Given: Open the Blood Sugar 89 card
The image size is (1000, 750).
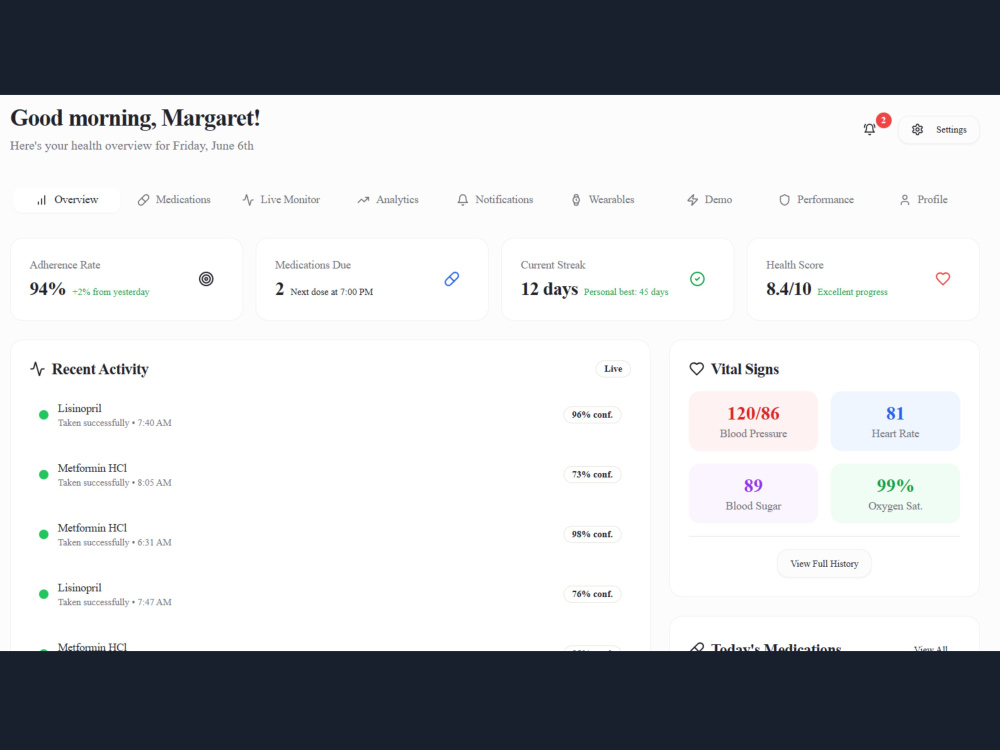Looking at the screenshot, I should (x=753, y=494).
